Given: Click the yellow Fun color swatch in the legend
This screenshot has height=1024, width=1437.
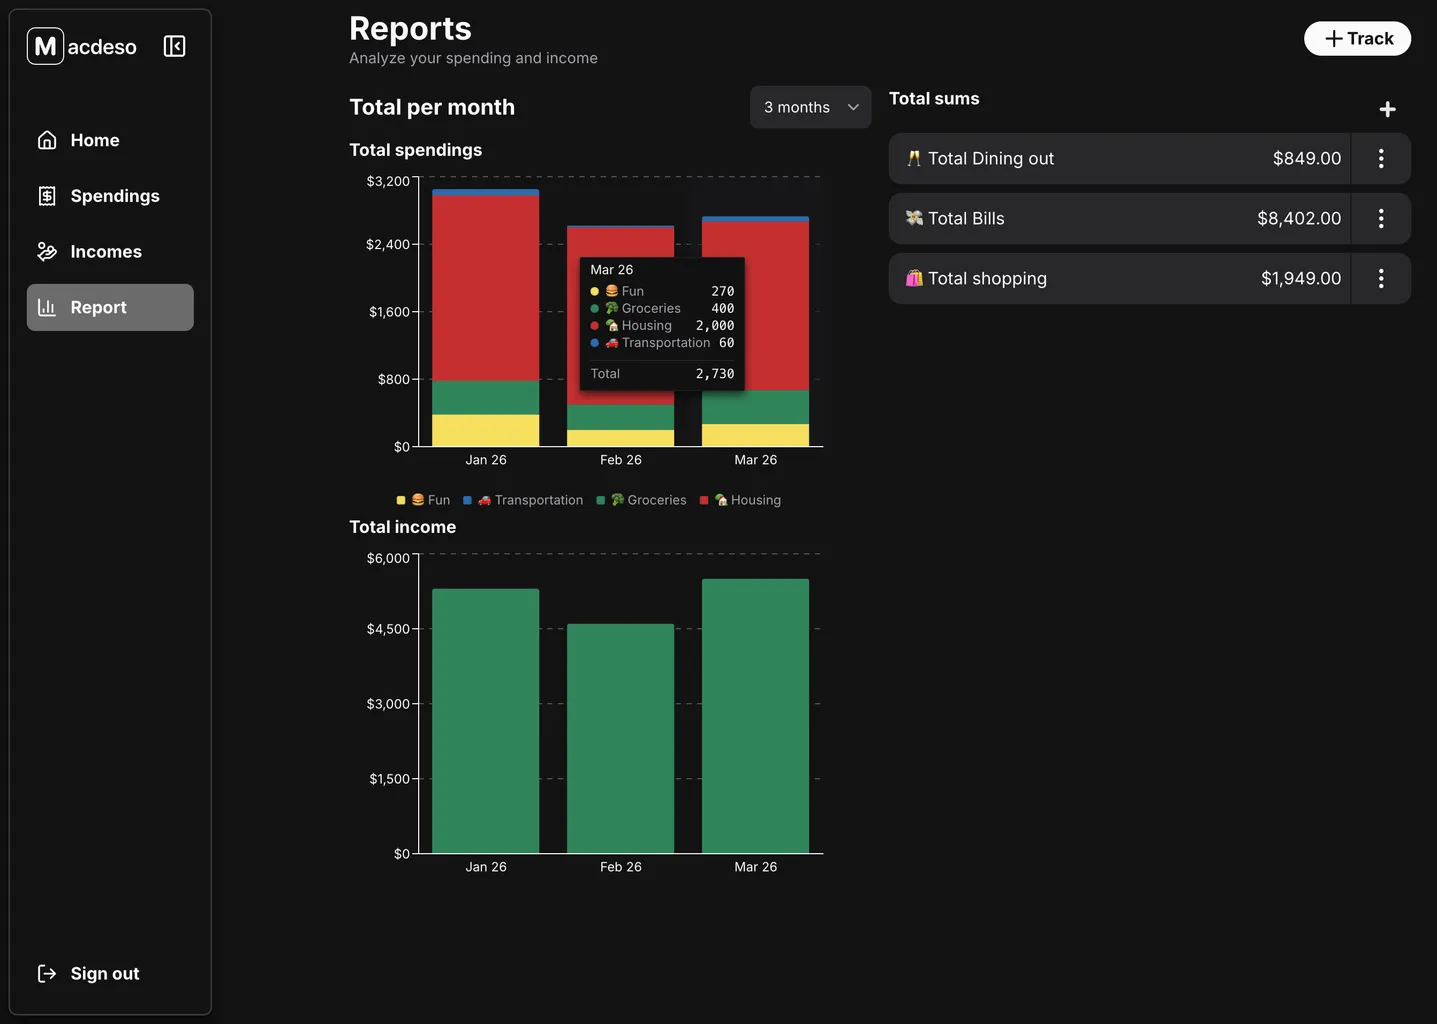Looking at the screenshot, I should tap(400, 500).
